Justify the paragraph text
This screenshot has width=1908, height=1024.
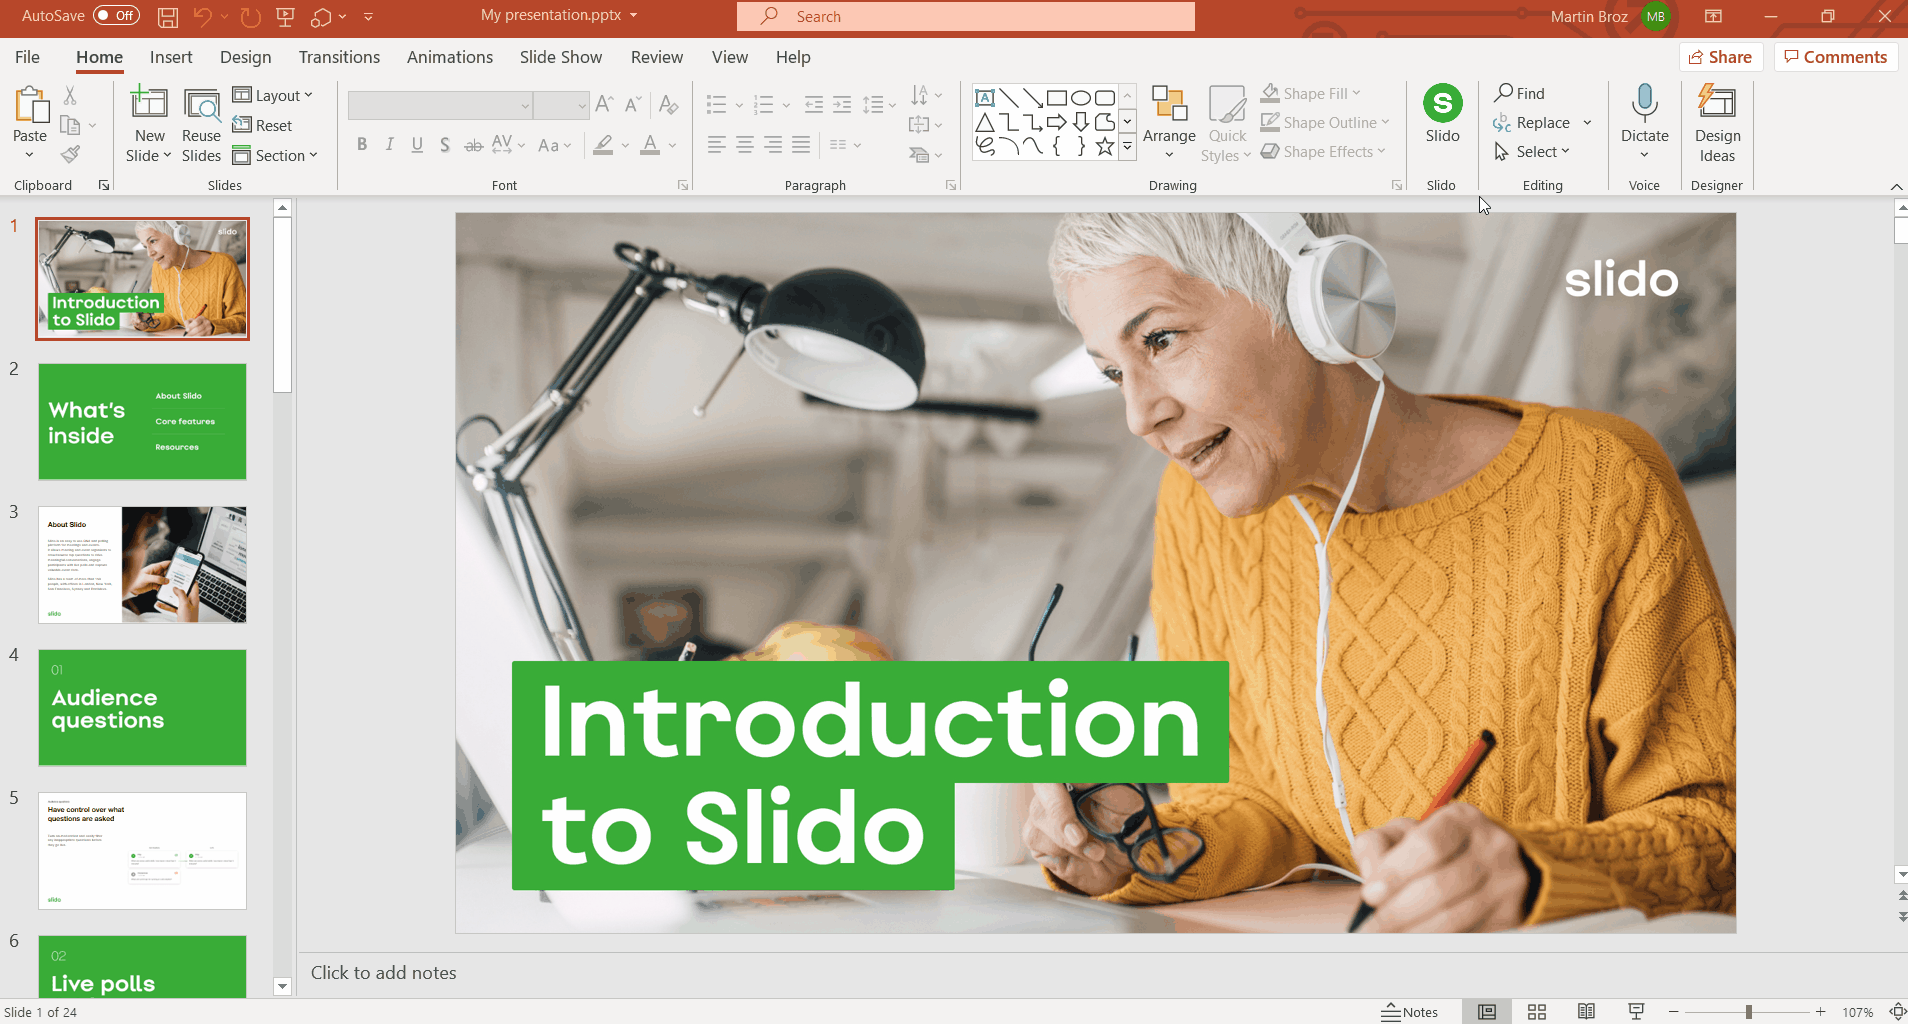point(801,145)
